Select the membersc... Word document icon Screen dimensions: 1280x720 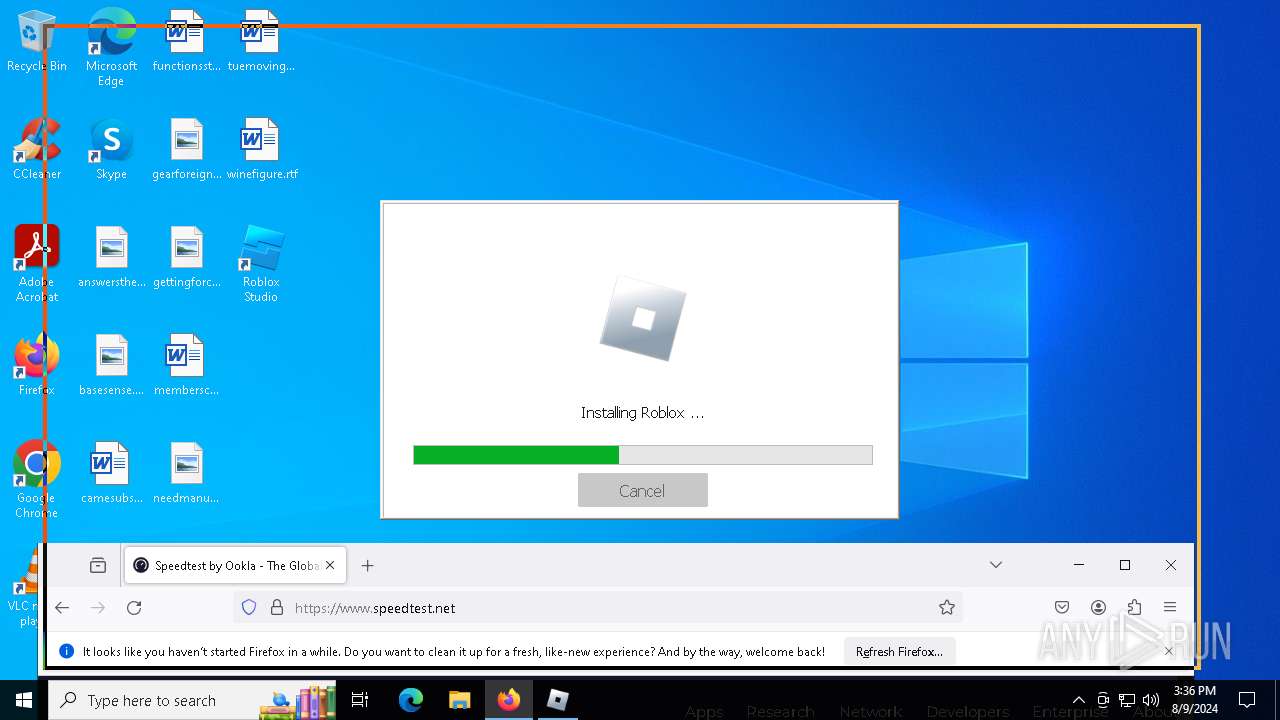(x=186, y=365)
